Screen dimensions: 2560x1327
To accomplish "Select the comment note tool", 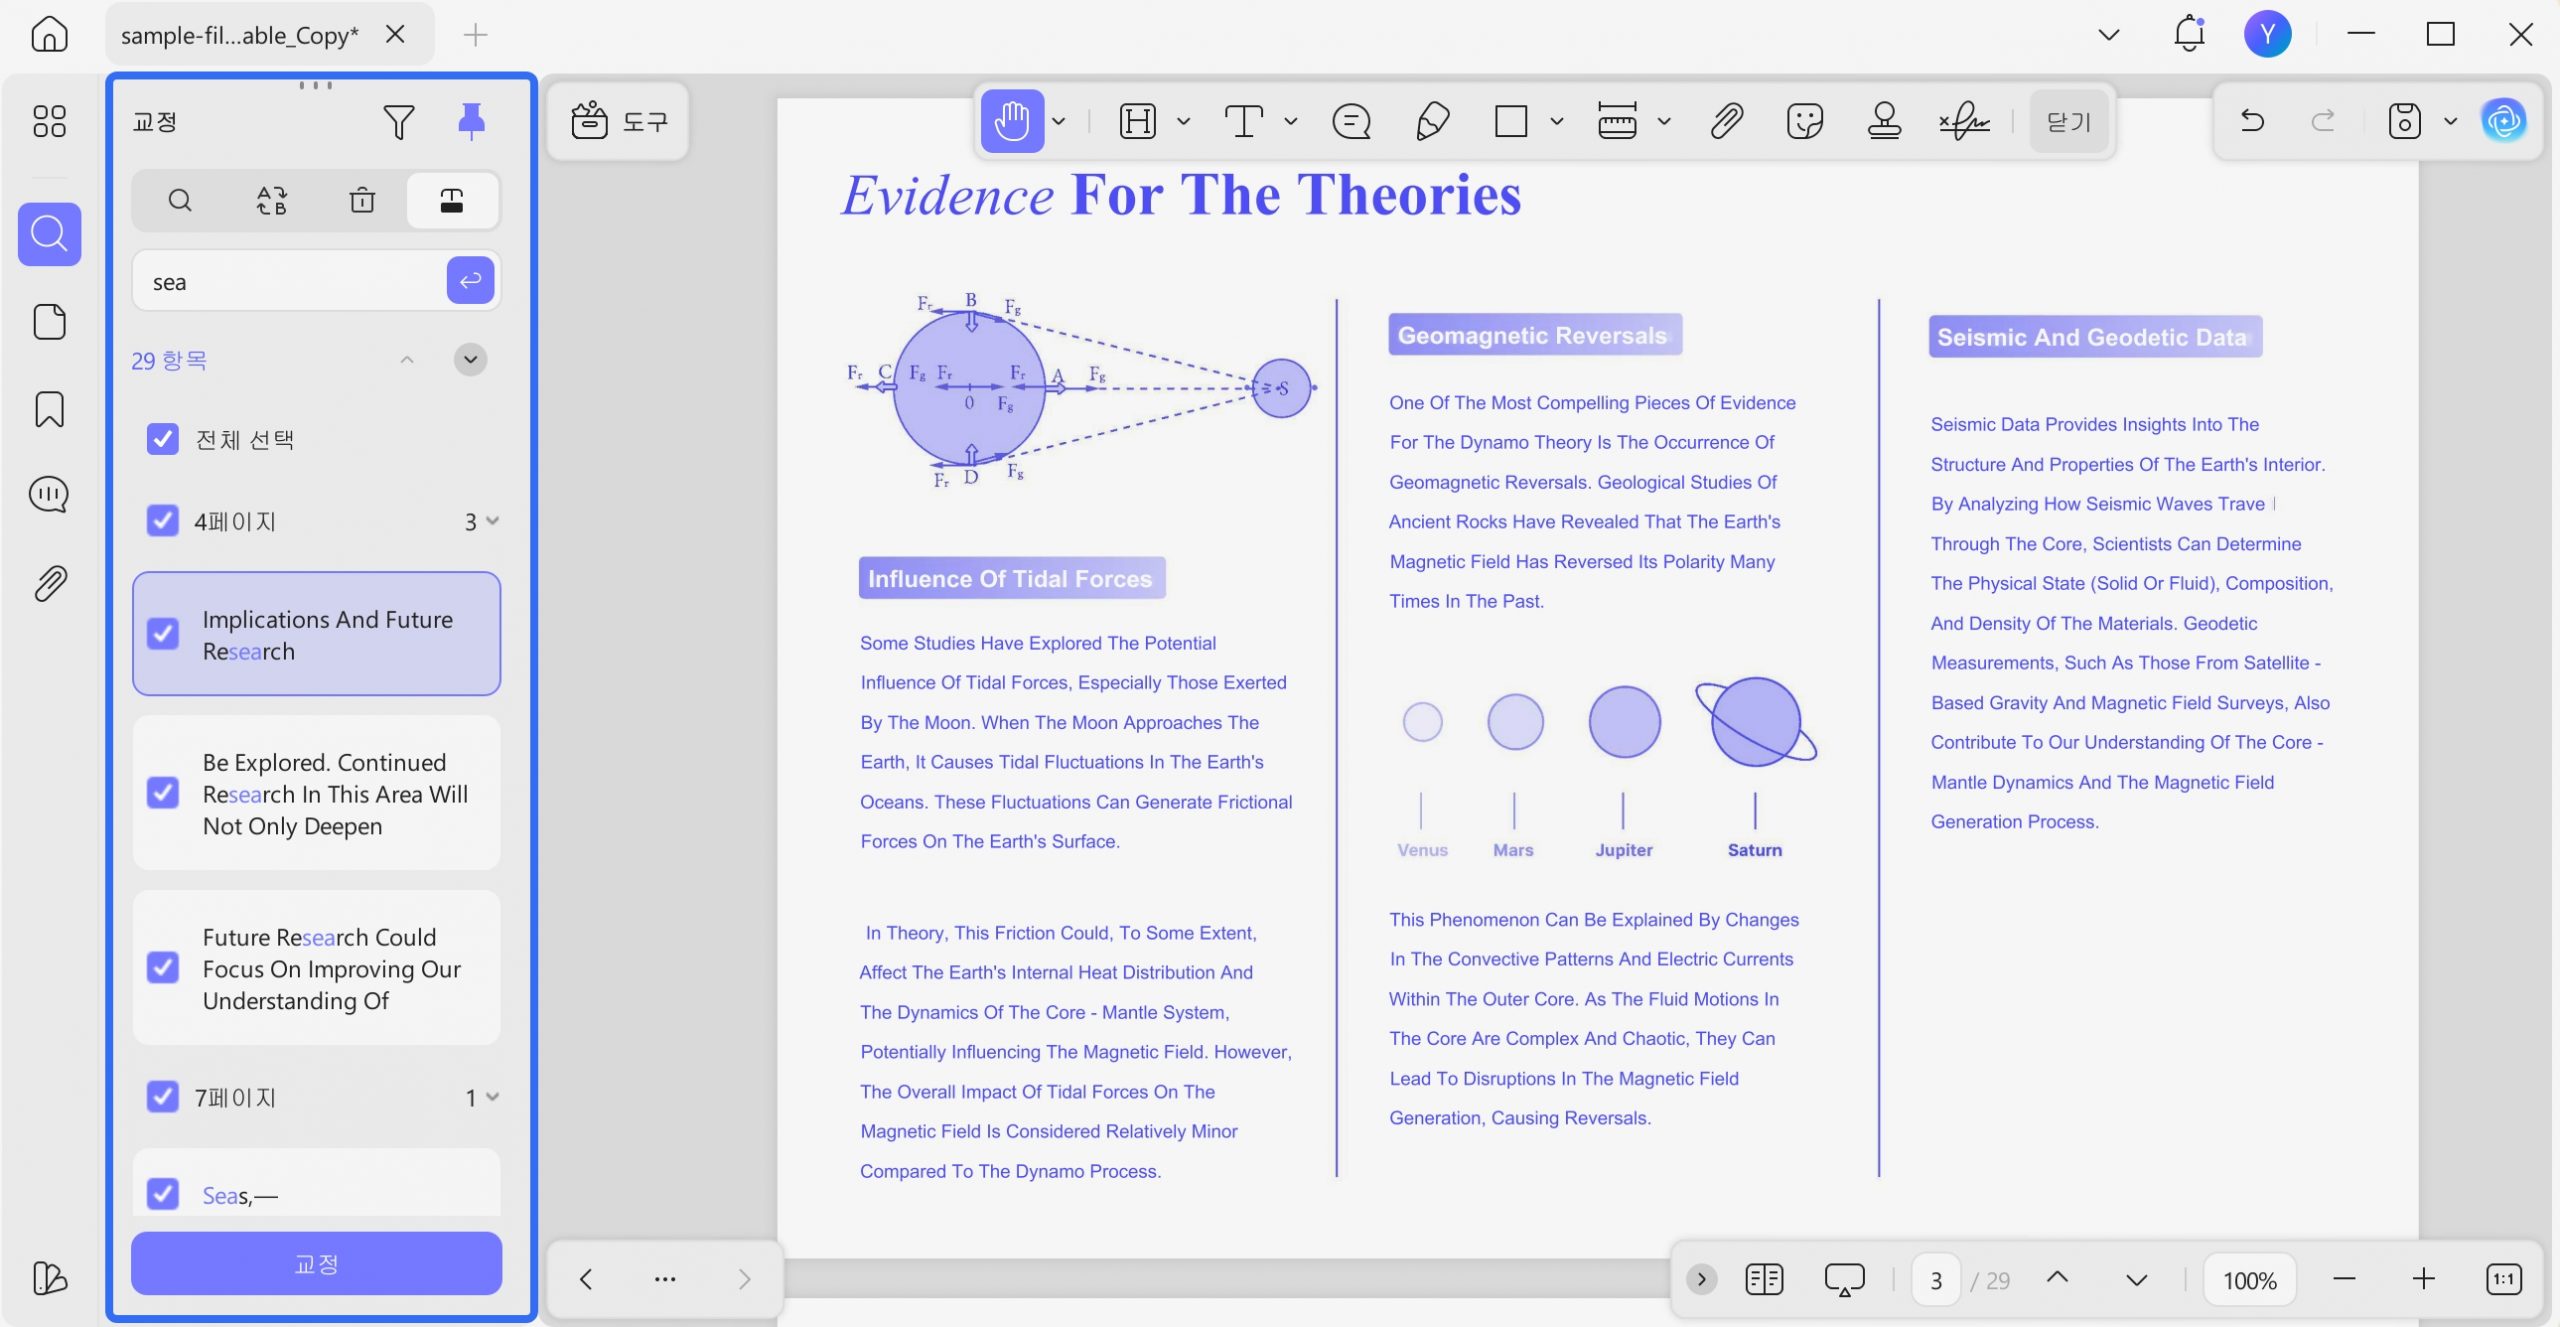I will point(1351,121).
